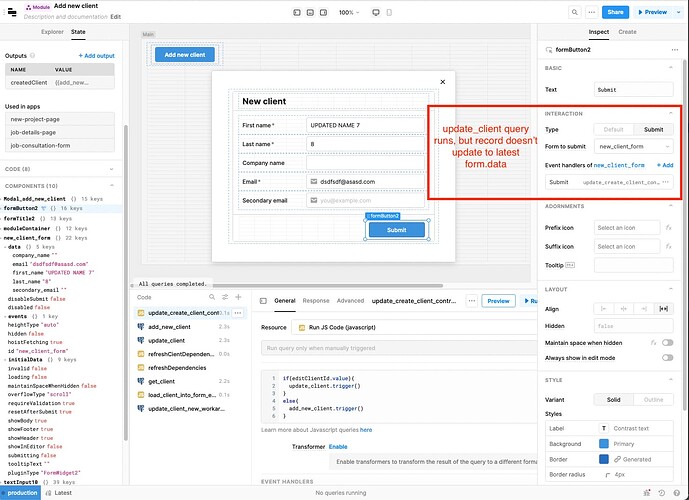Open the top bar more options menu
Viewport: 689px width, 500px height.
[x=592, y=12]
